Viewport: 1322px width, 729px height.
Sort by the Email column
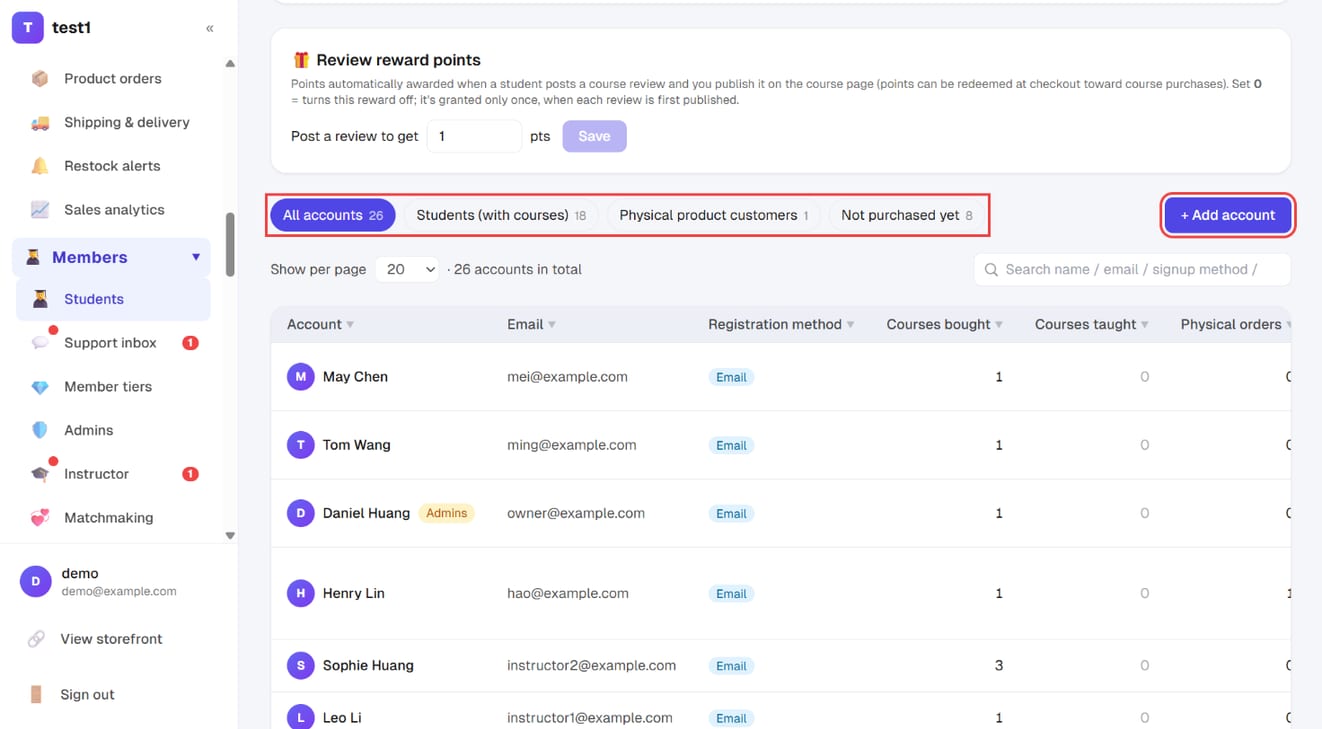pyautogui.click(x=532, y=324)
